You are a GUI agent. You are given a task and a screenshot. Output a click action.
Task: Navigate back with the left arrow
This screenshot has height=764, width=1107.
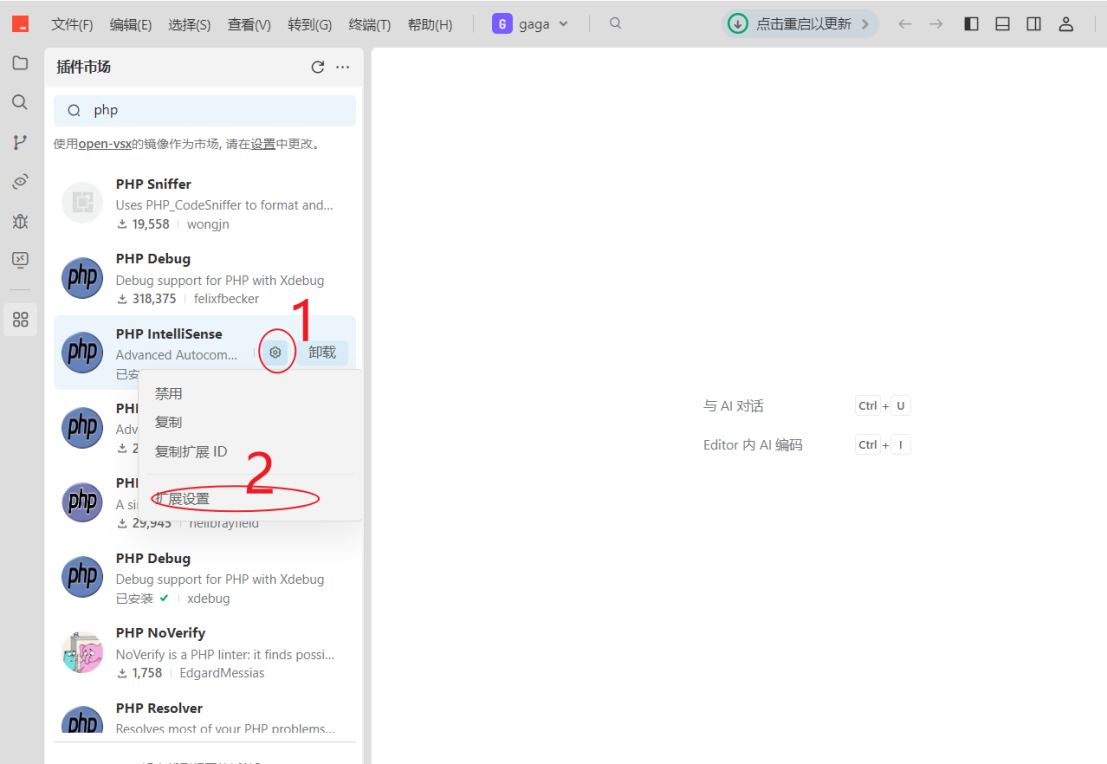pos(904,24)
